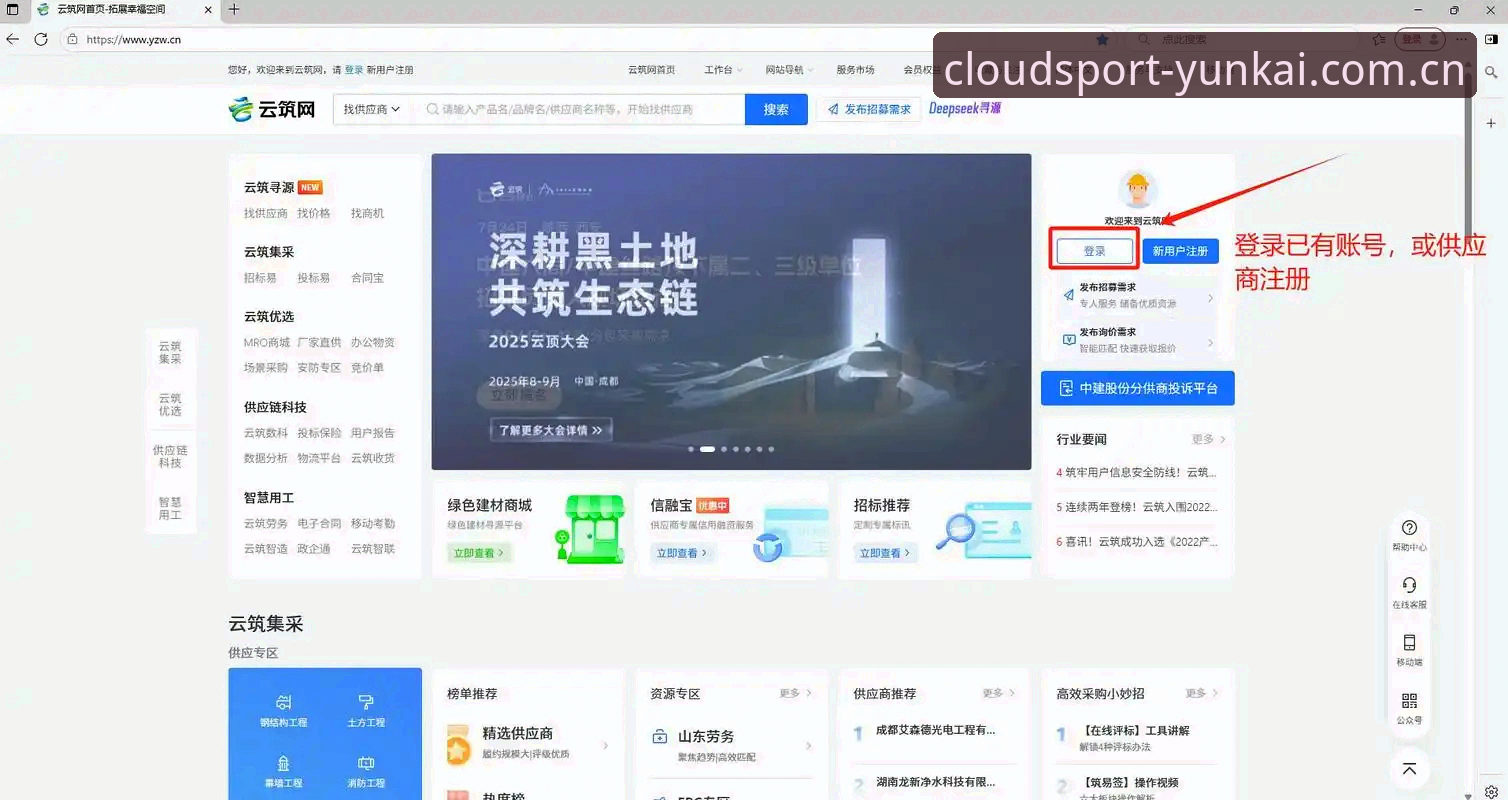
Task: Select the 幕墙工程 icon
Action: [284, 763]
